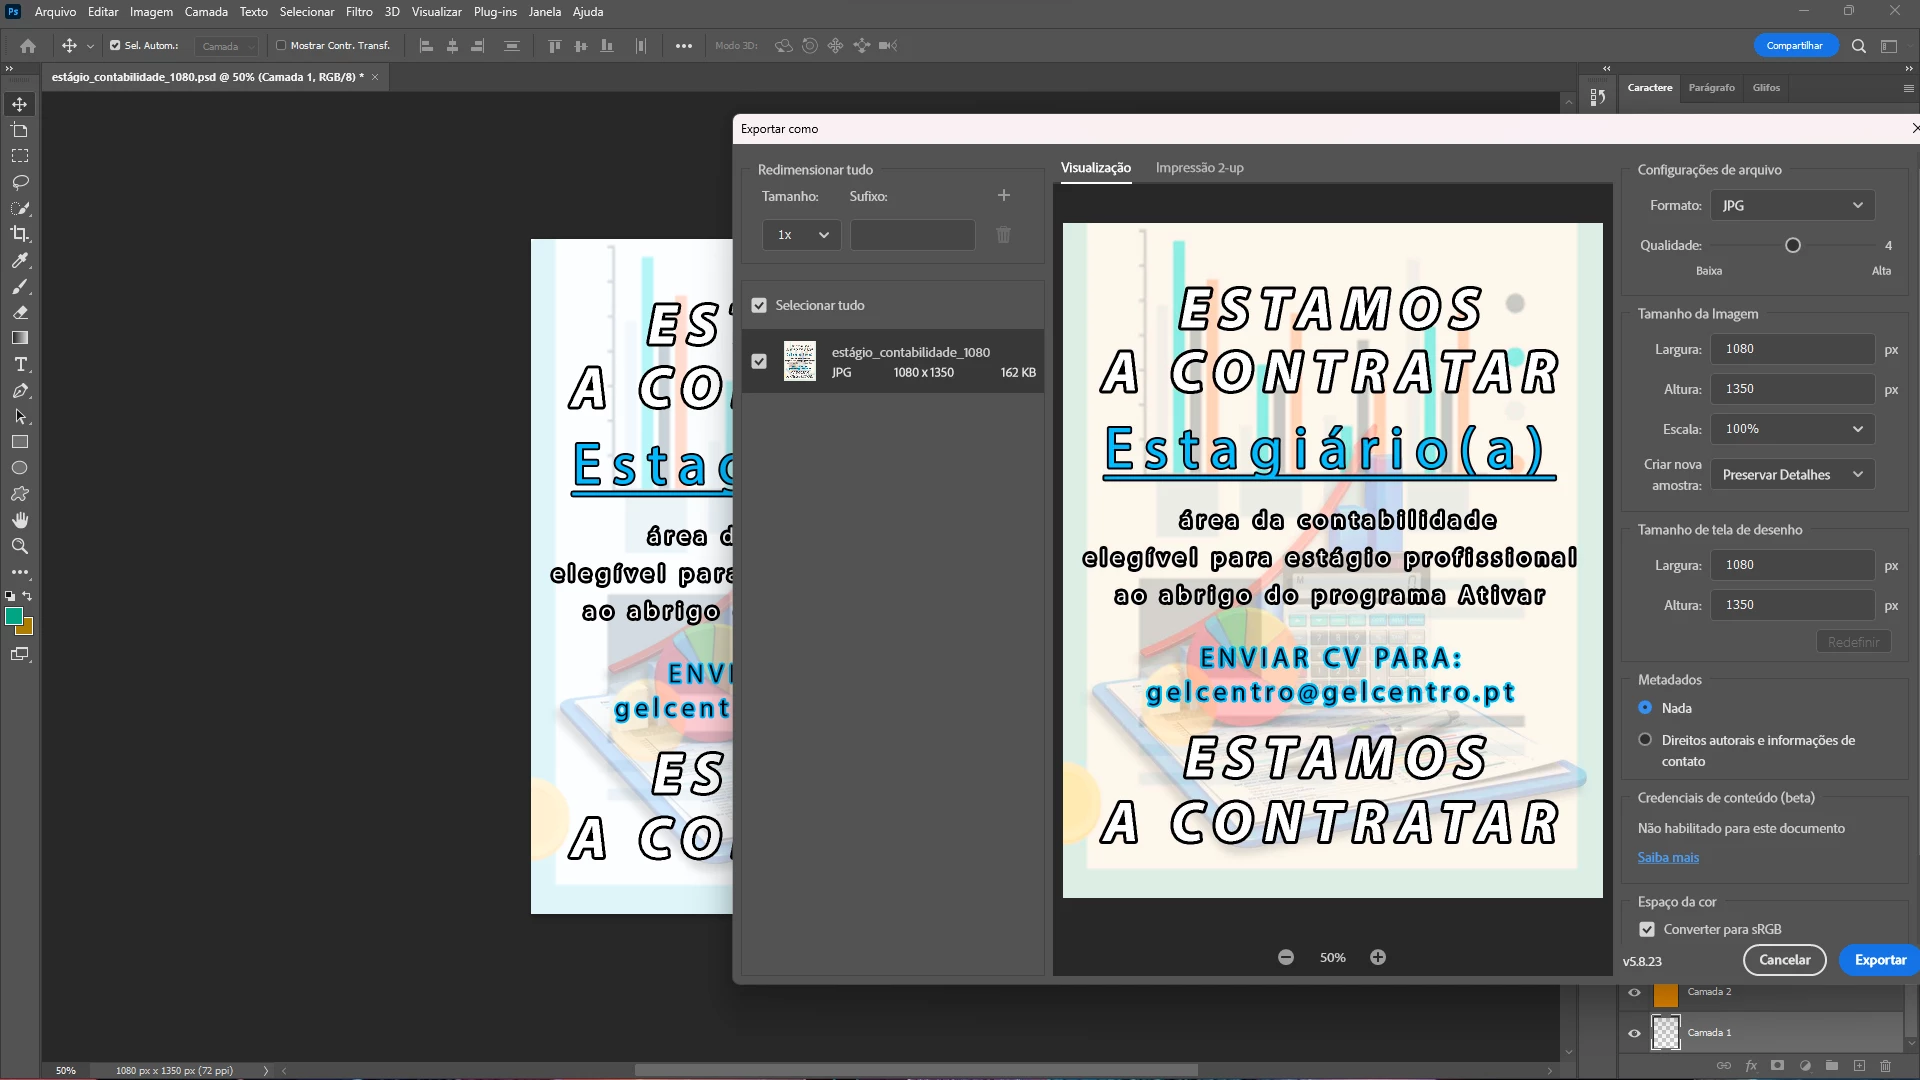Uncheck Converter para sRGB checkbox
Viewport: 1920px width, 1080px height.
1647,929
